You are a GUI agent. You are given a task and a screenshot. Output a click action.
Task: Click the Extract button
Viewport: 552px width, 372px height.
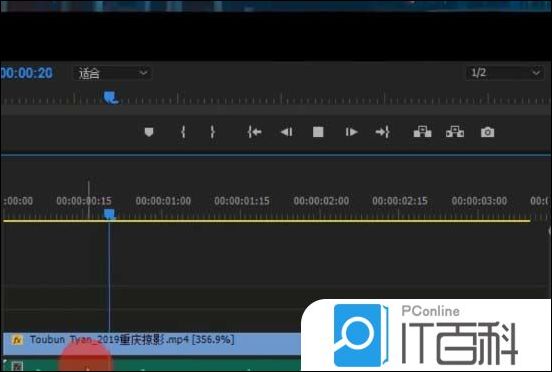[x=455, y=132]
